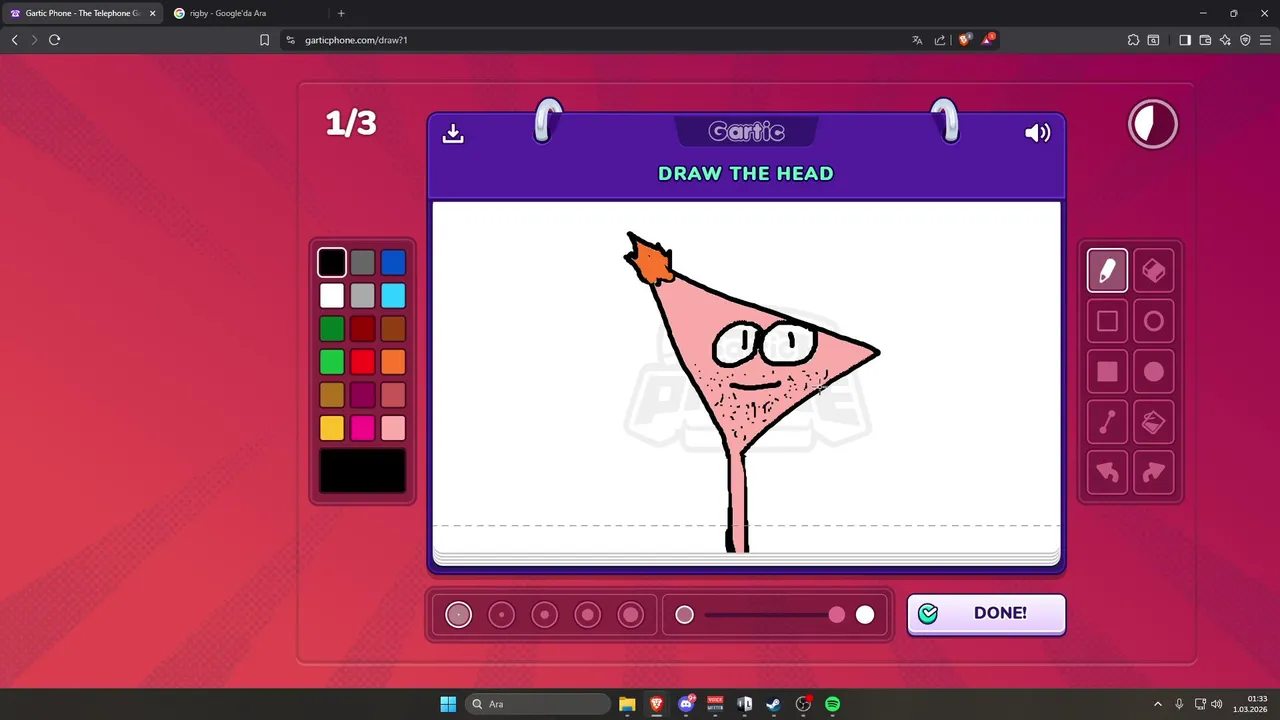Pick the yellow color swatch
Screen dimensions: 1280x720
332,428
